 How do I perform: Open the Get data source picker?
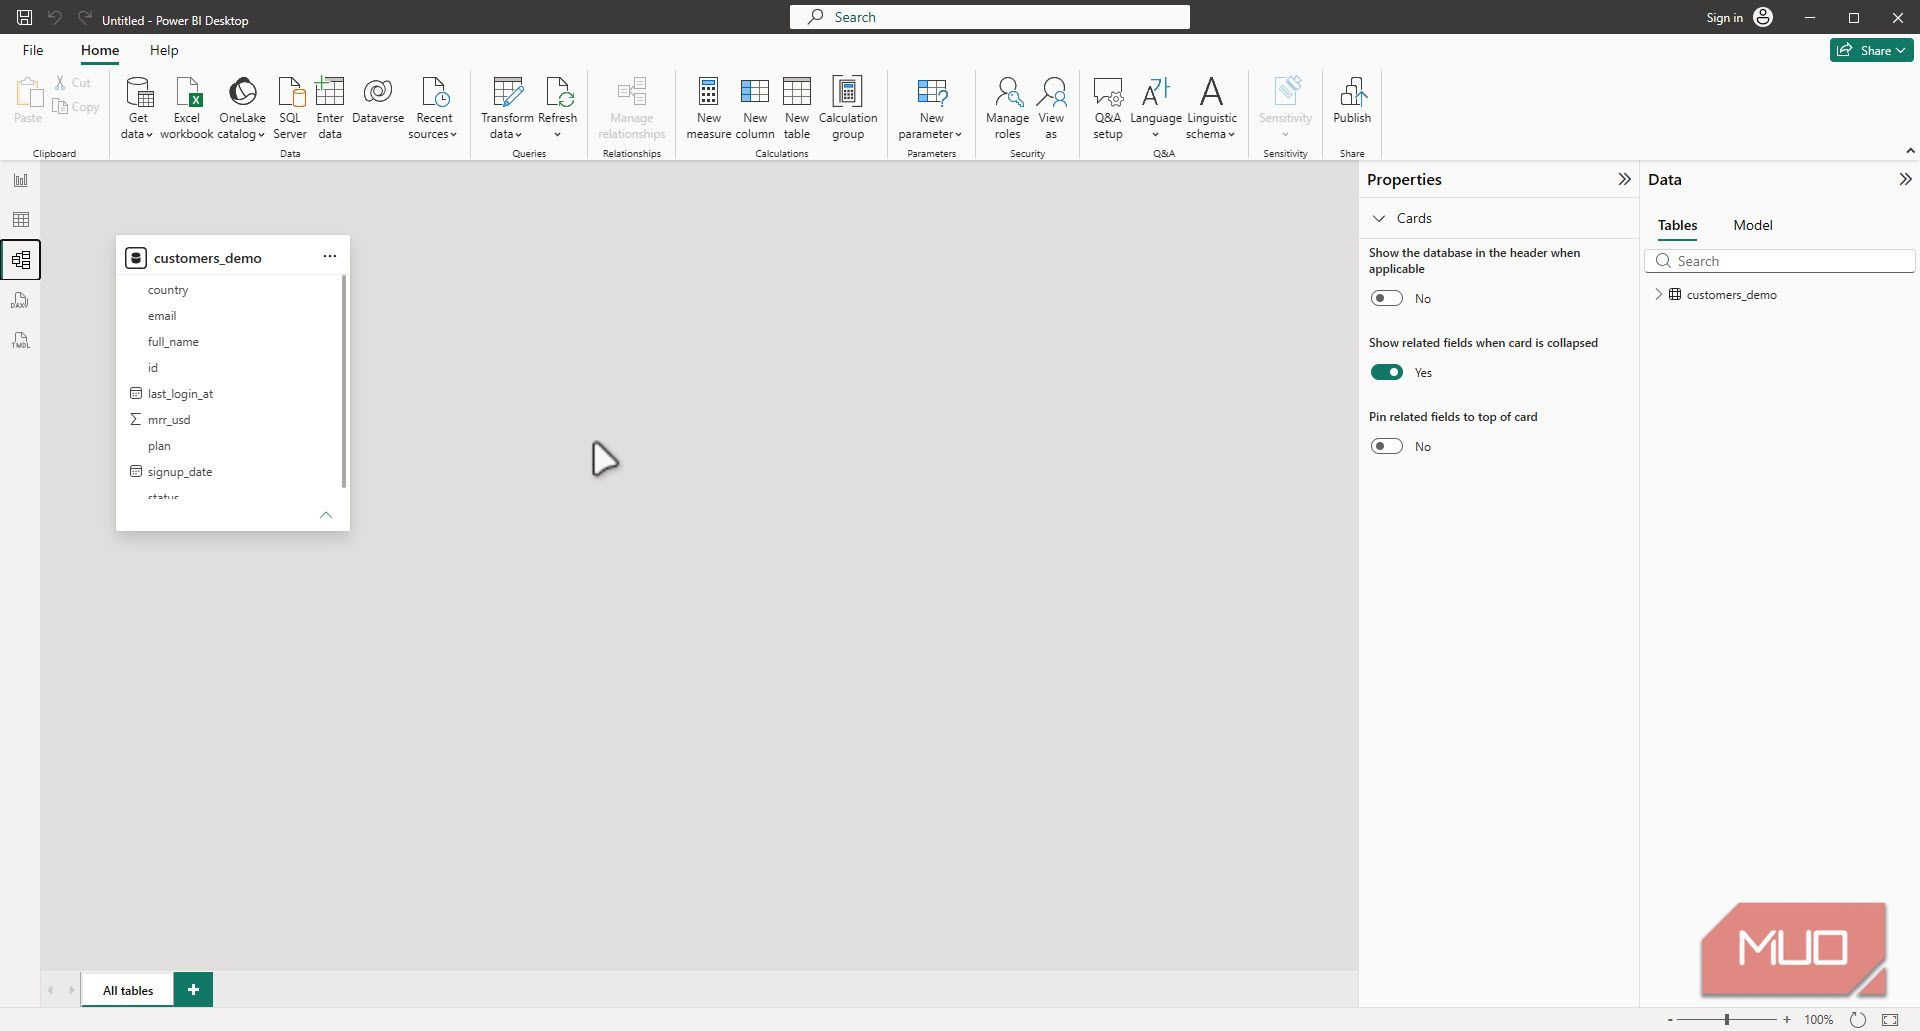(x=138, y=108)
